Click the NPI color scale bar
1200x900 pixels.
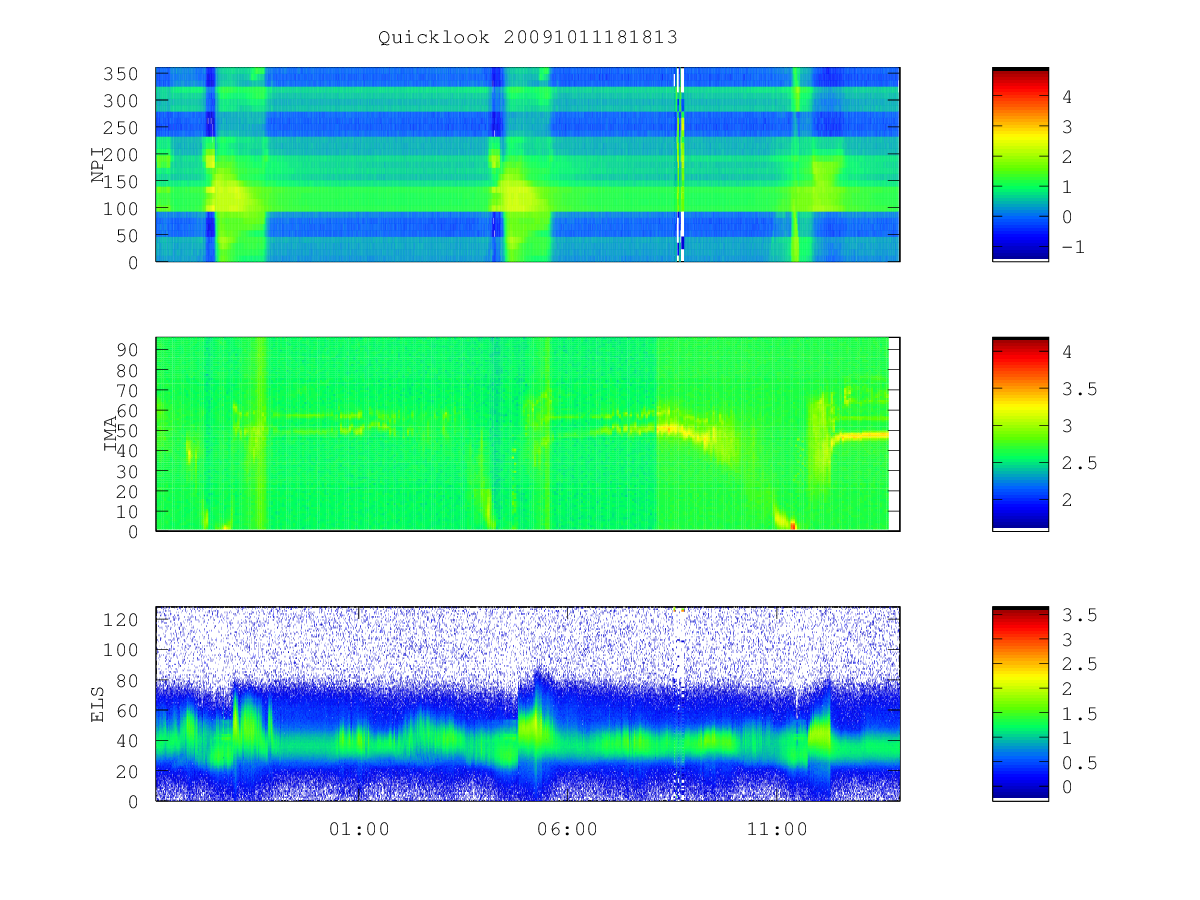[x=1020, y=165]
